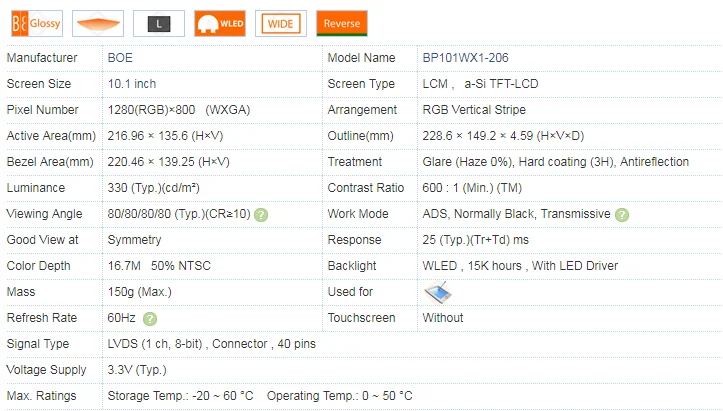
Task: Click the Screen Size label
Action: click(39, 83)
